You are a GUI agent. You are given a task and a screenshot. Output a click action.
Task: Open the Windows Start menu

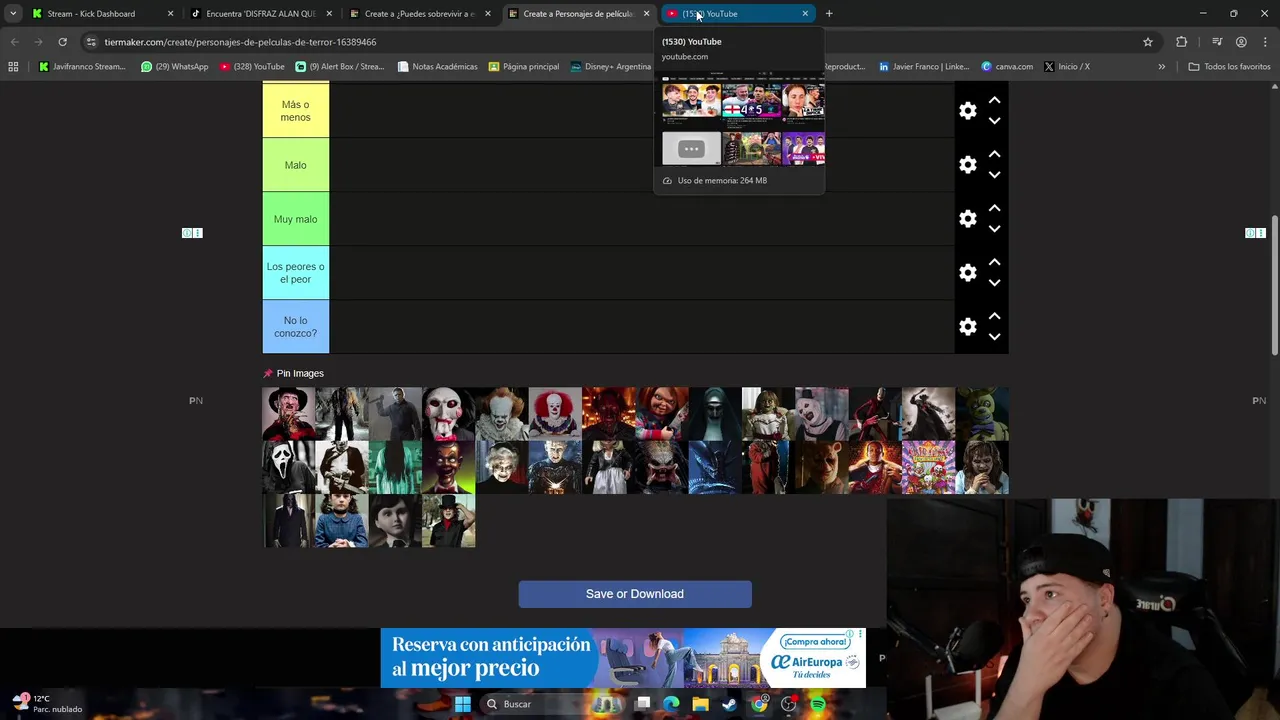point(463,704)
